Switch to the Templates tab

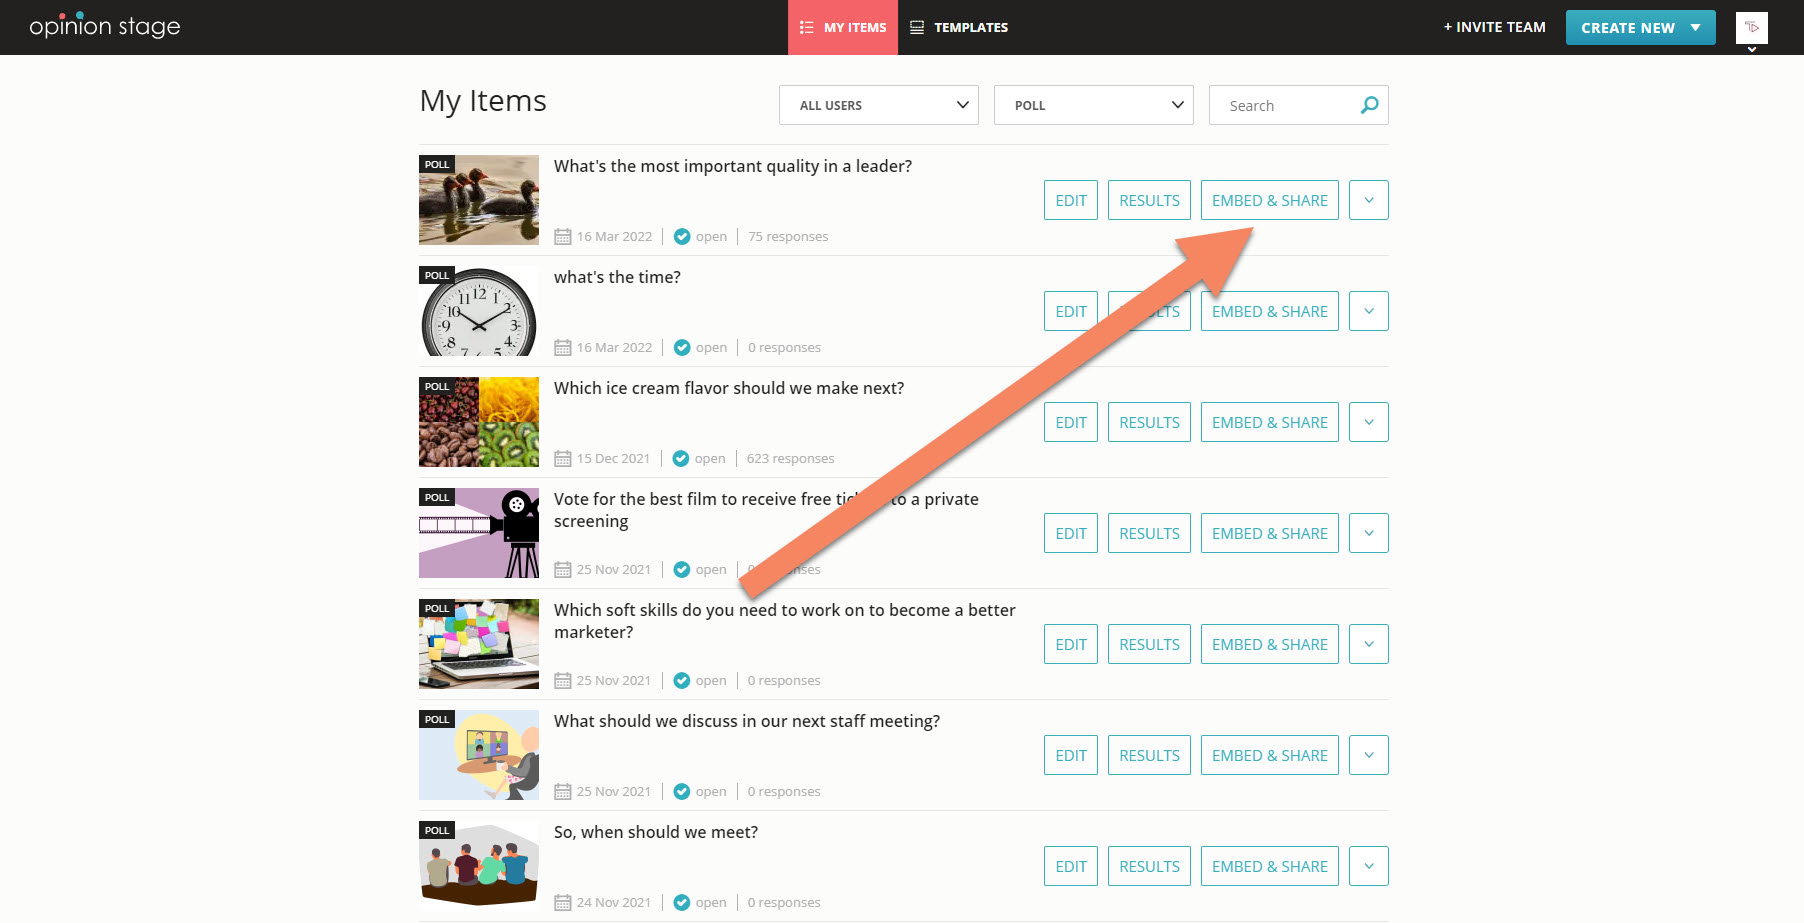click(959, 28)
